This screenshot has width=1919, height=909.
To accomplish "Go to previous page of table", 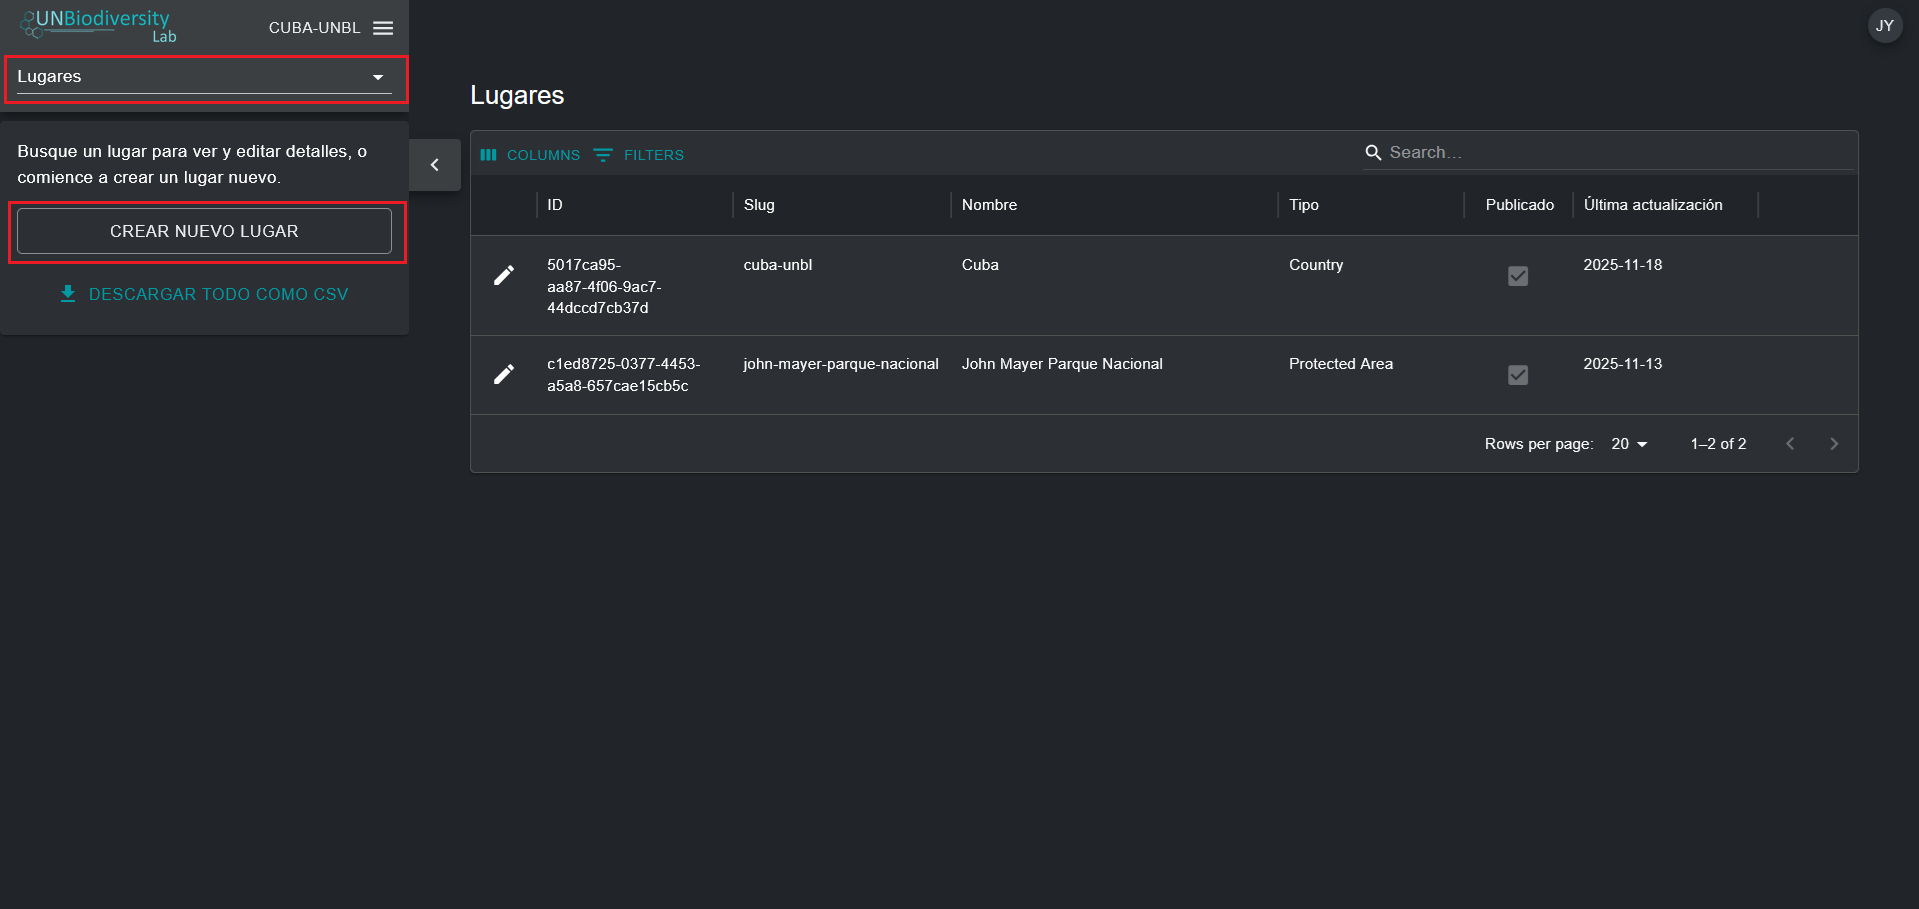I will point(1790,444).
